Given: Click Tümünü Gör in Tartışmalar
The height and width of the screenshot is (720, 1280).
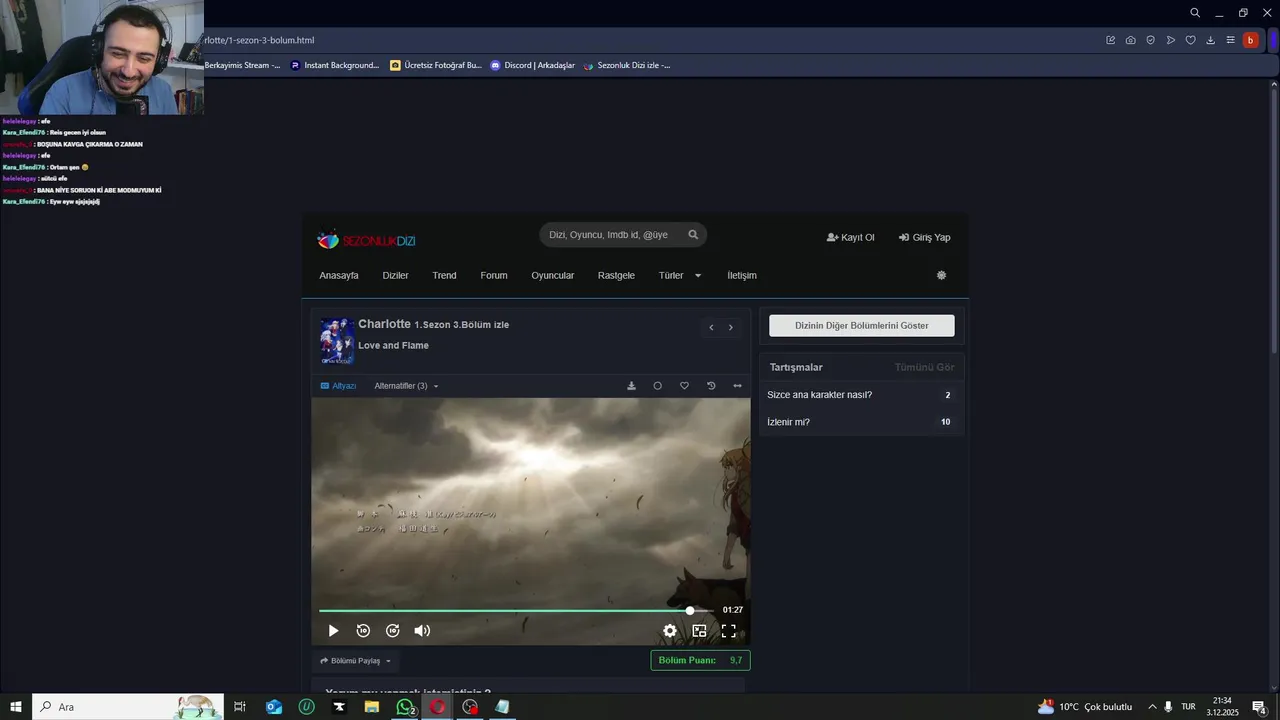Looking at the screenshot, I should click(925, 367).
